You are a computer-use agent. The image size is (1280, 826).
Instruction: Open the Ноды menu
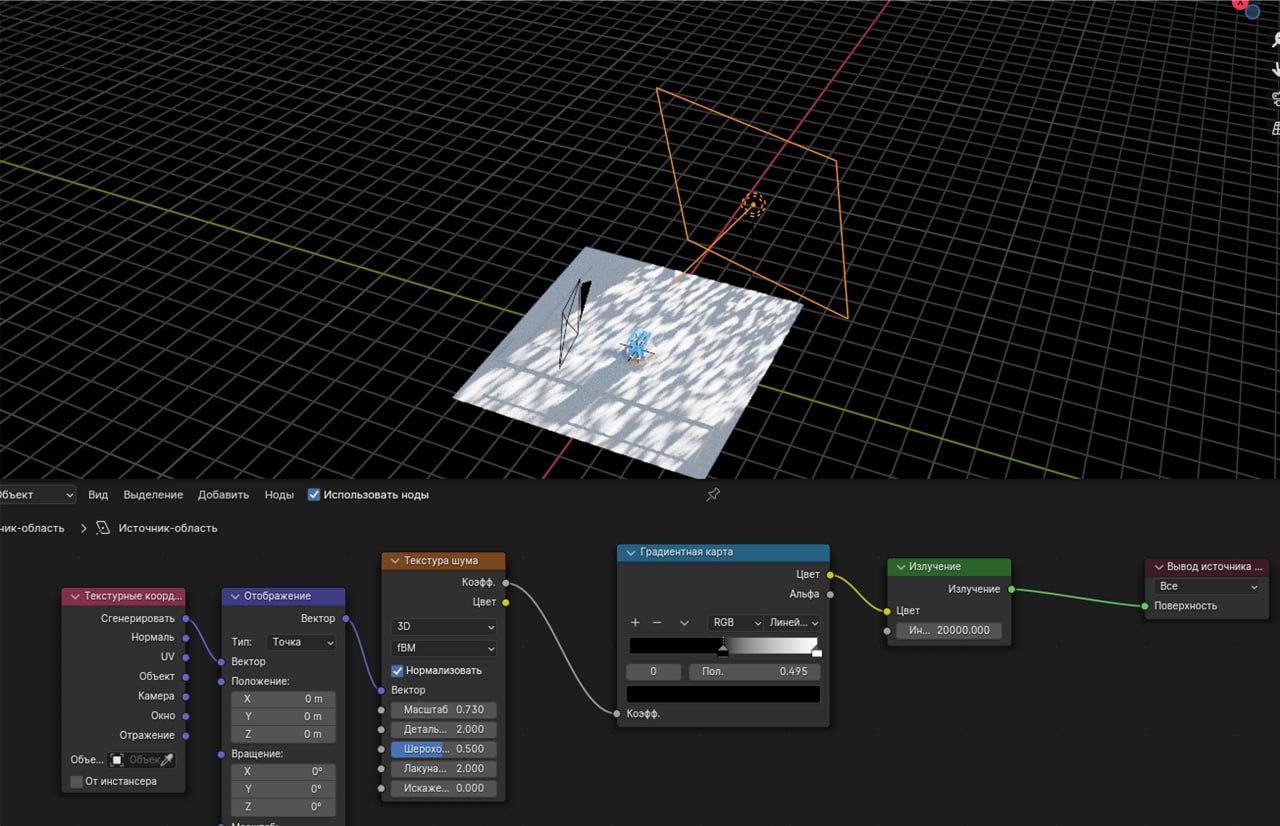coord(279,495)
